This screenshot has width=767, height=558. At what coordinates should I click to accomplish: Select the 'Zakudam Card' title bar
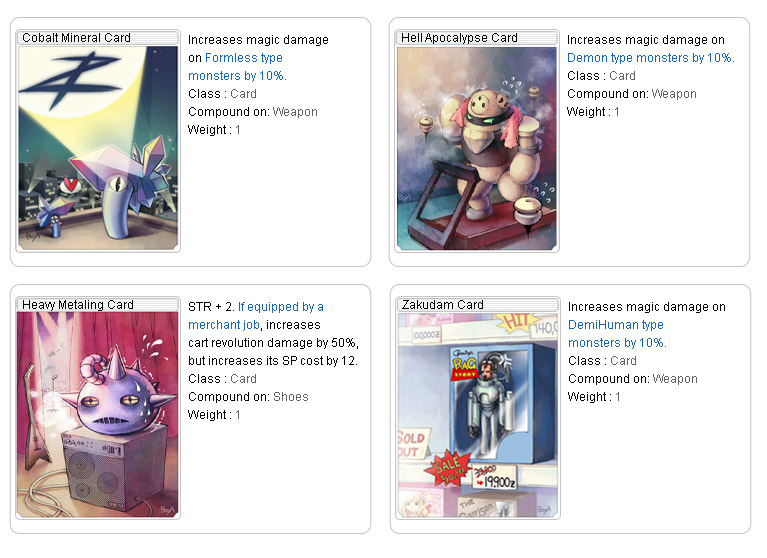(478, 305)
